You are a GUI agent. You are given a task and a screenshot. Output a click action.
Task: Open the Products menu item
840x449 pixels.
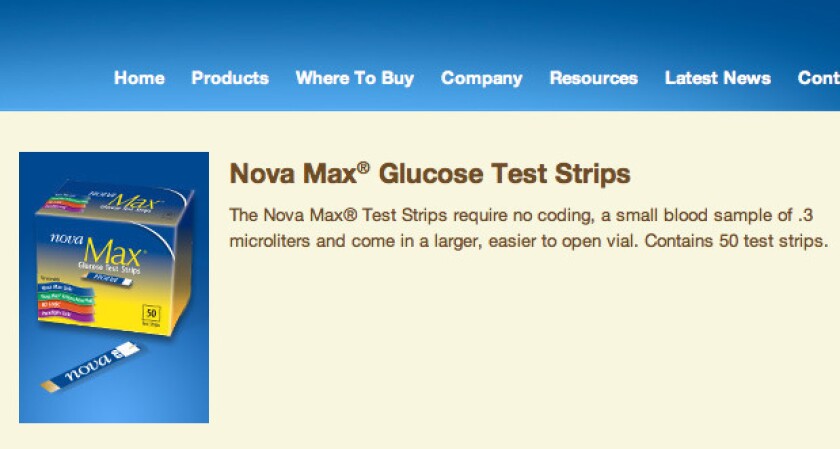coord(230,78)
